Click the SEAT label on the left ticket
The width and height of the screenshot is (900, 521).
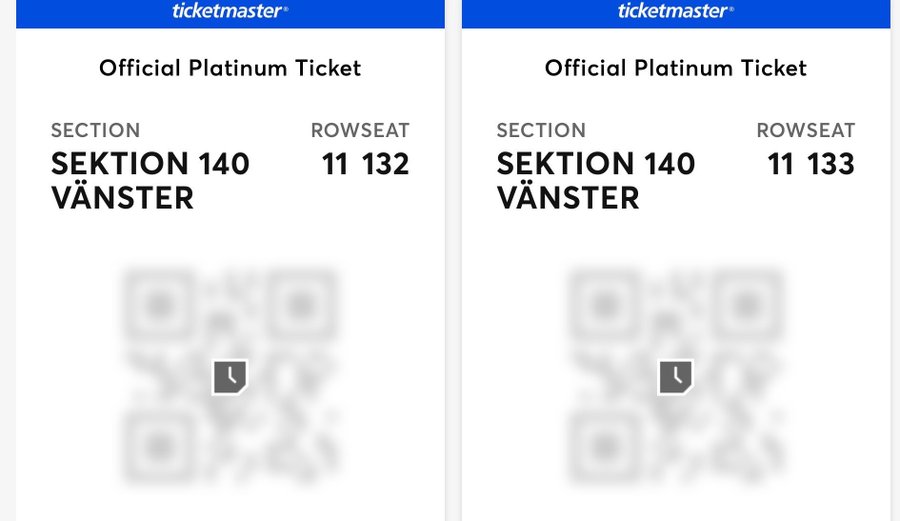pyautogui.click(x=384, y=130)
